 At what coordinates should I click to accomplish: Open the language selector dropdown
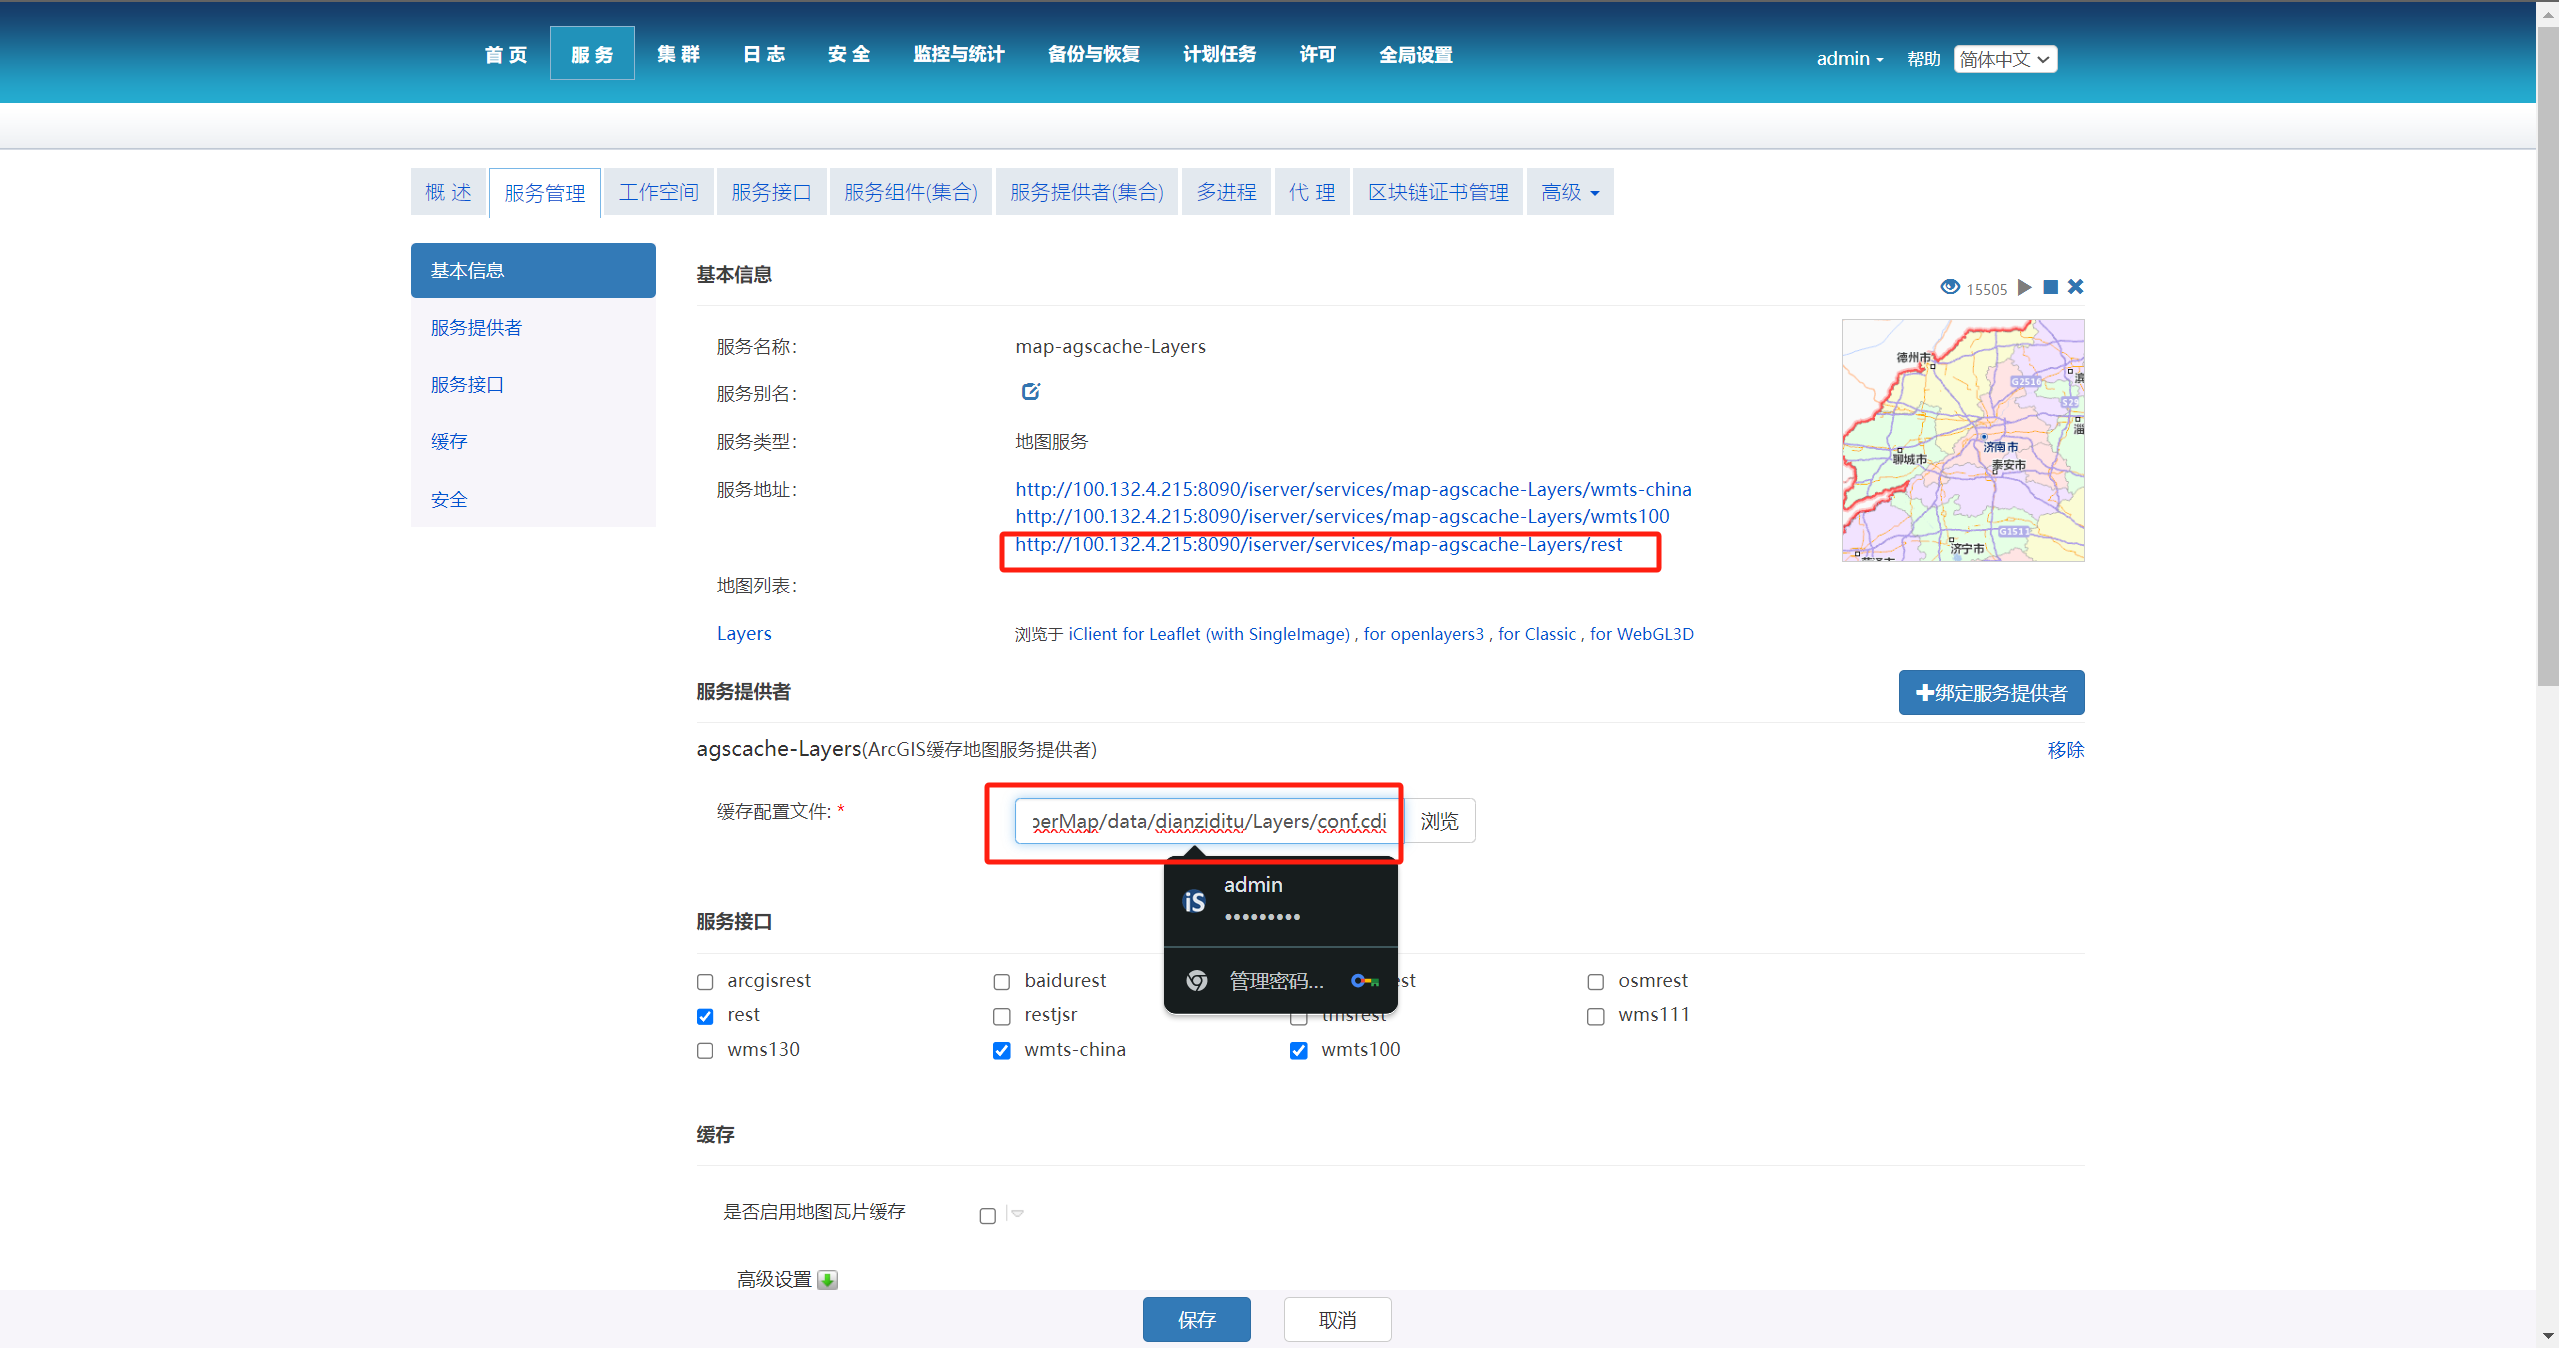click(2005, 59)
